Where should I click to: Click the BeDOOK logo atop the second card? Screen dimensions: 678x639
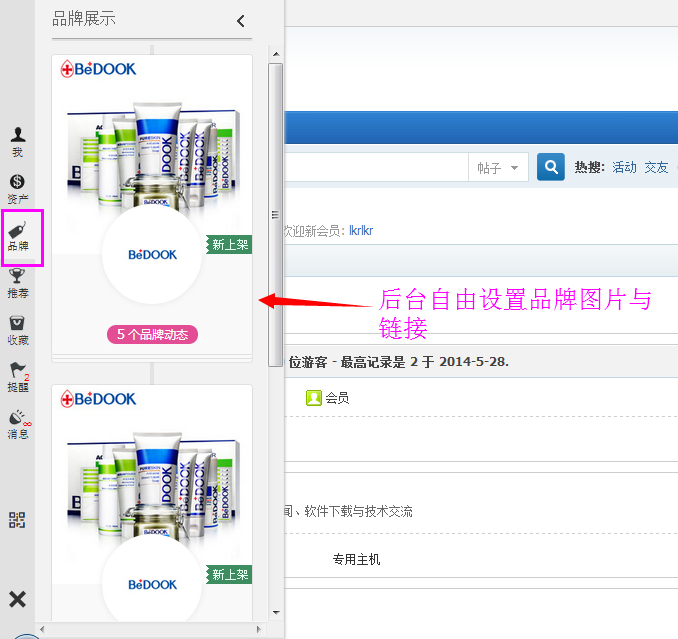point(98,399)
